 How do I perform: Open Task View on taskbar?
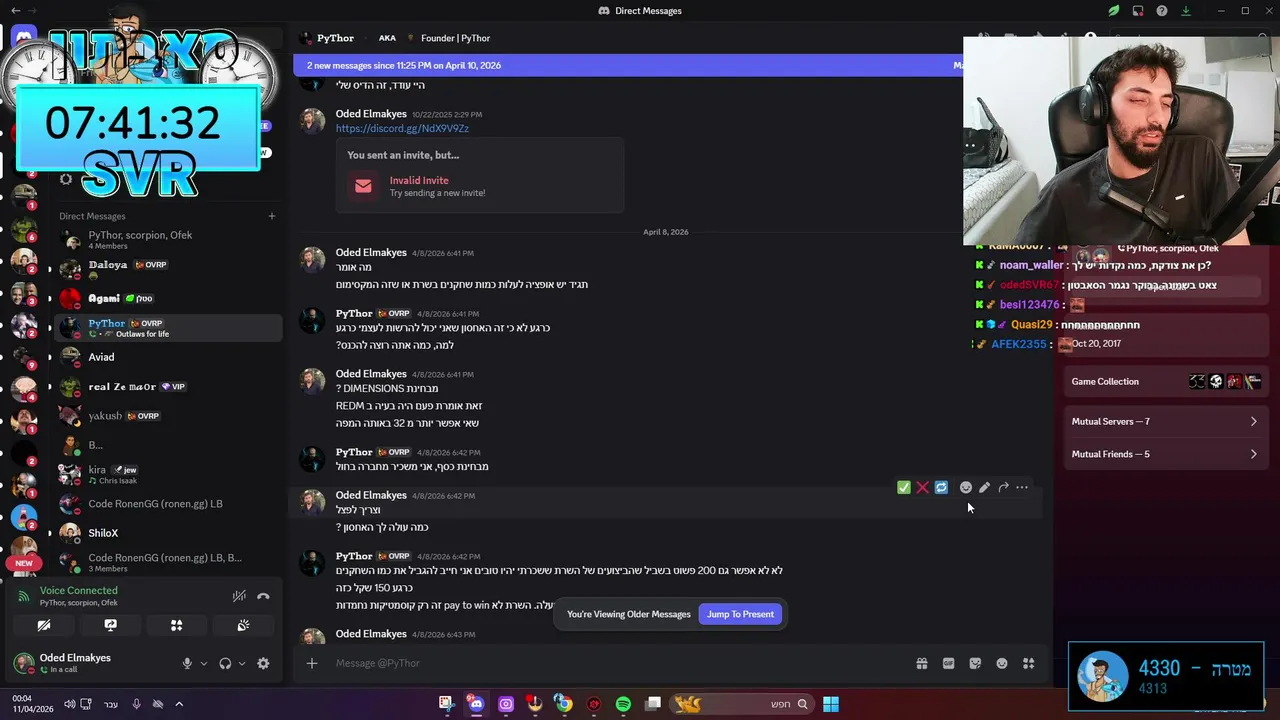653,704
